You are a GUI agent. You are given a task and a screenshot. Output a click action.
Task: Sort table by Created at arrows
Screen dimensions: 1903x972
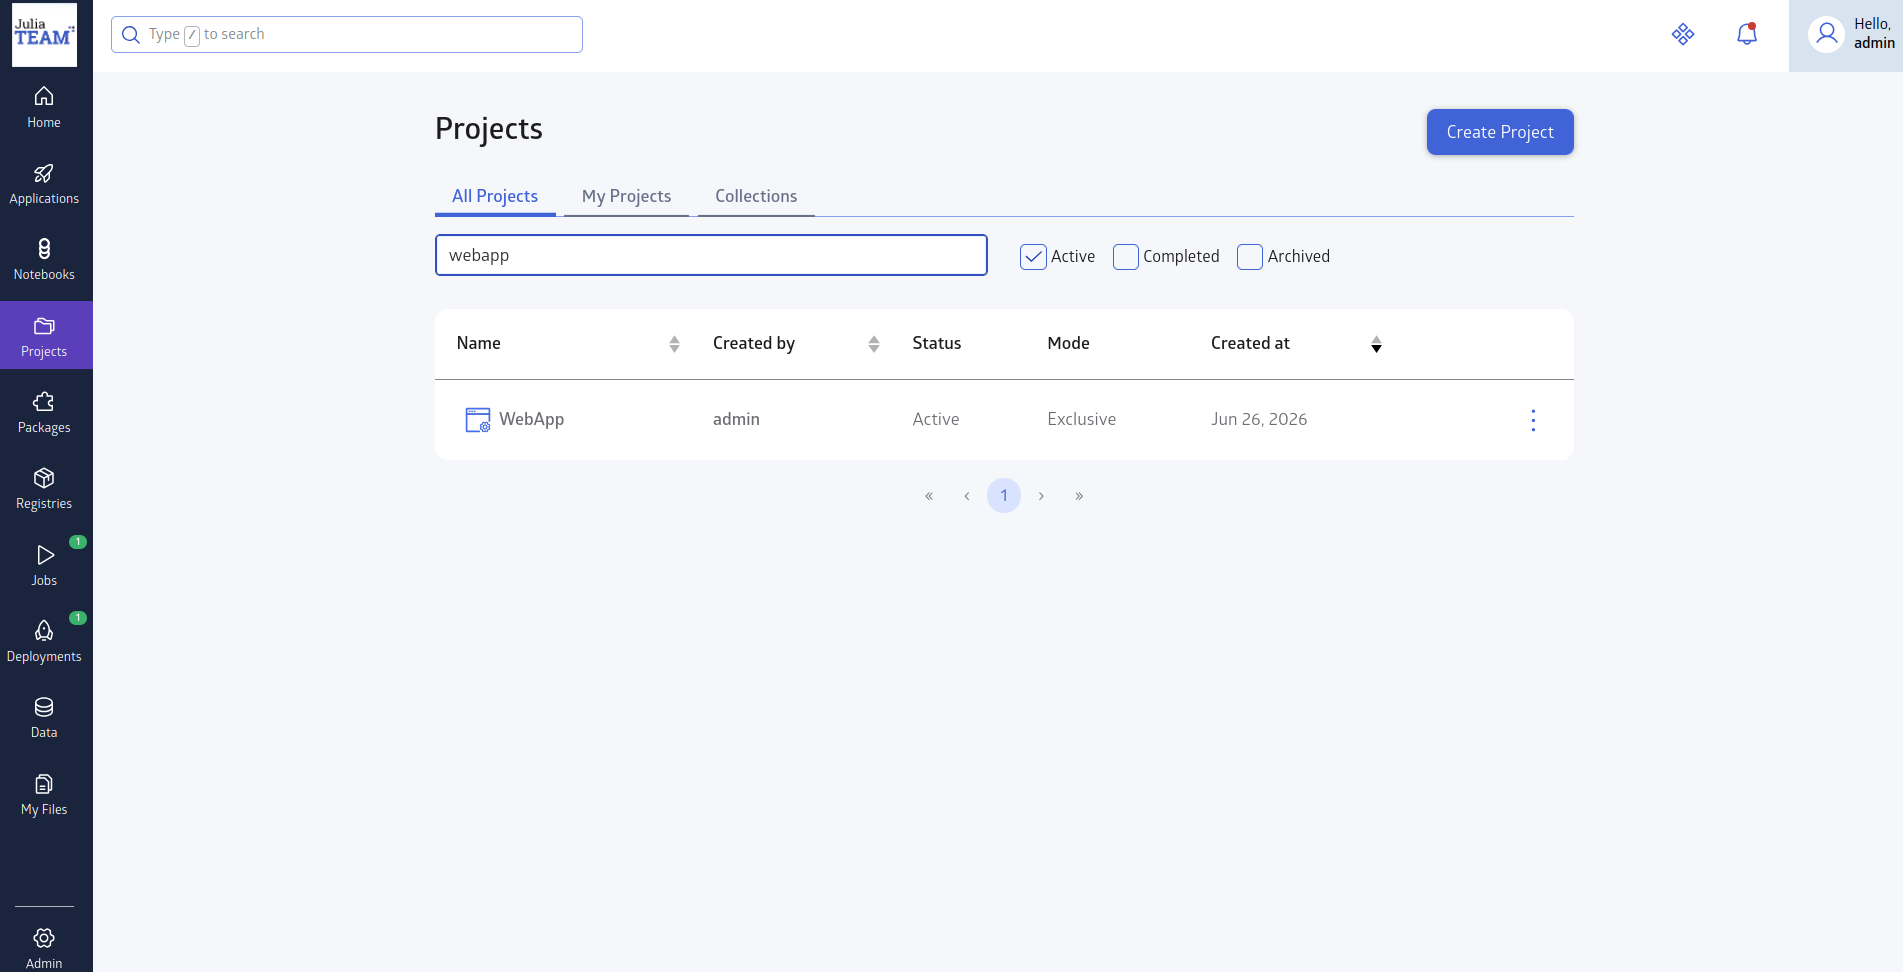1376,344
